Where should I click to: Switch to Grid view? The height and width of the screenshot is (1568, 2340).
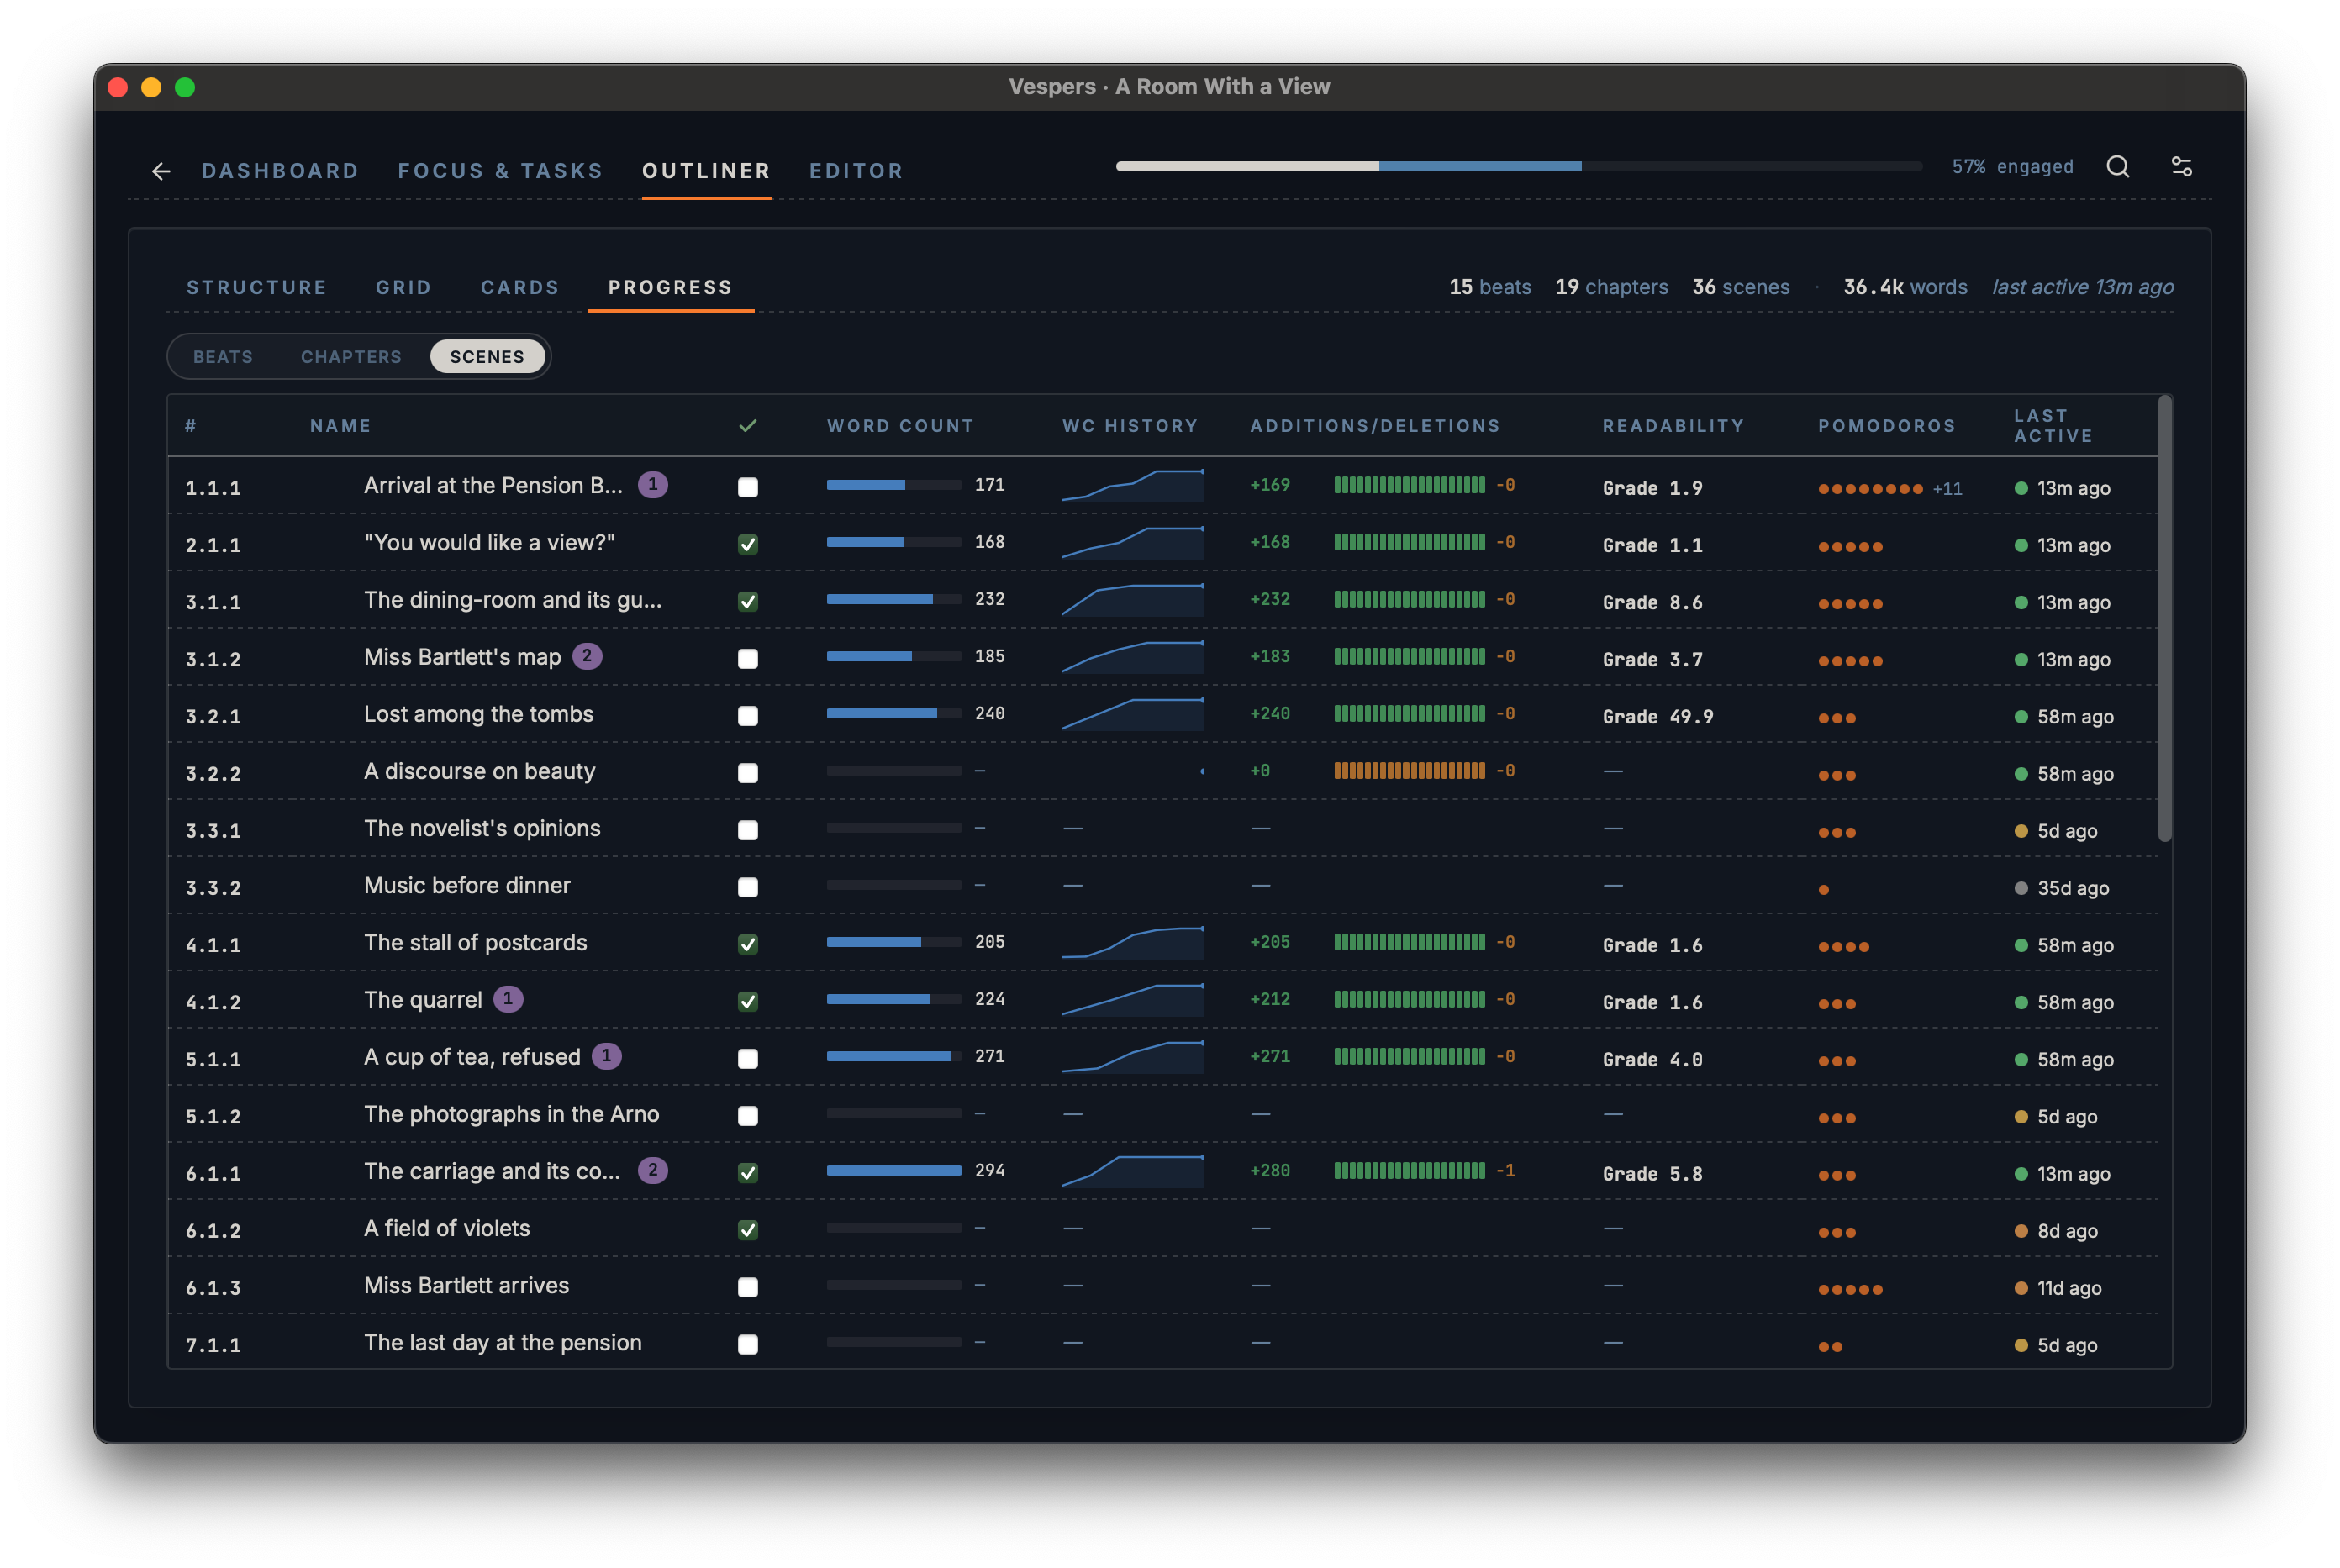pos(403,288)
